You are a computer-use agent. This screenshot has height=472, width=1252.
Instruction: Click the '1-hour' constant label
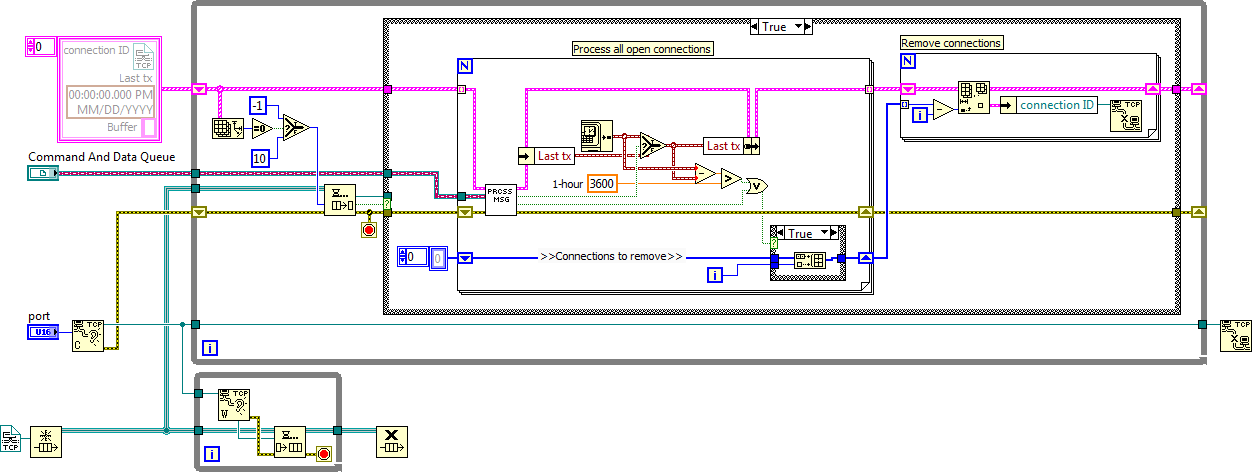click(x=569, y=184)
